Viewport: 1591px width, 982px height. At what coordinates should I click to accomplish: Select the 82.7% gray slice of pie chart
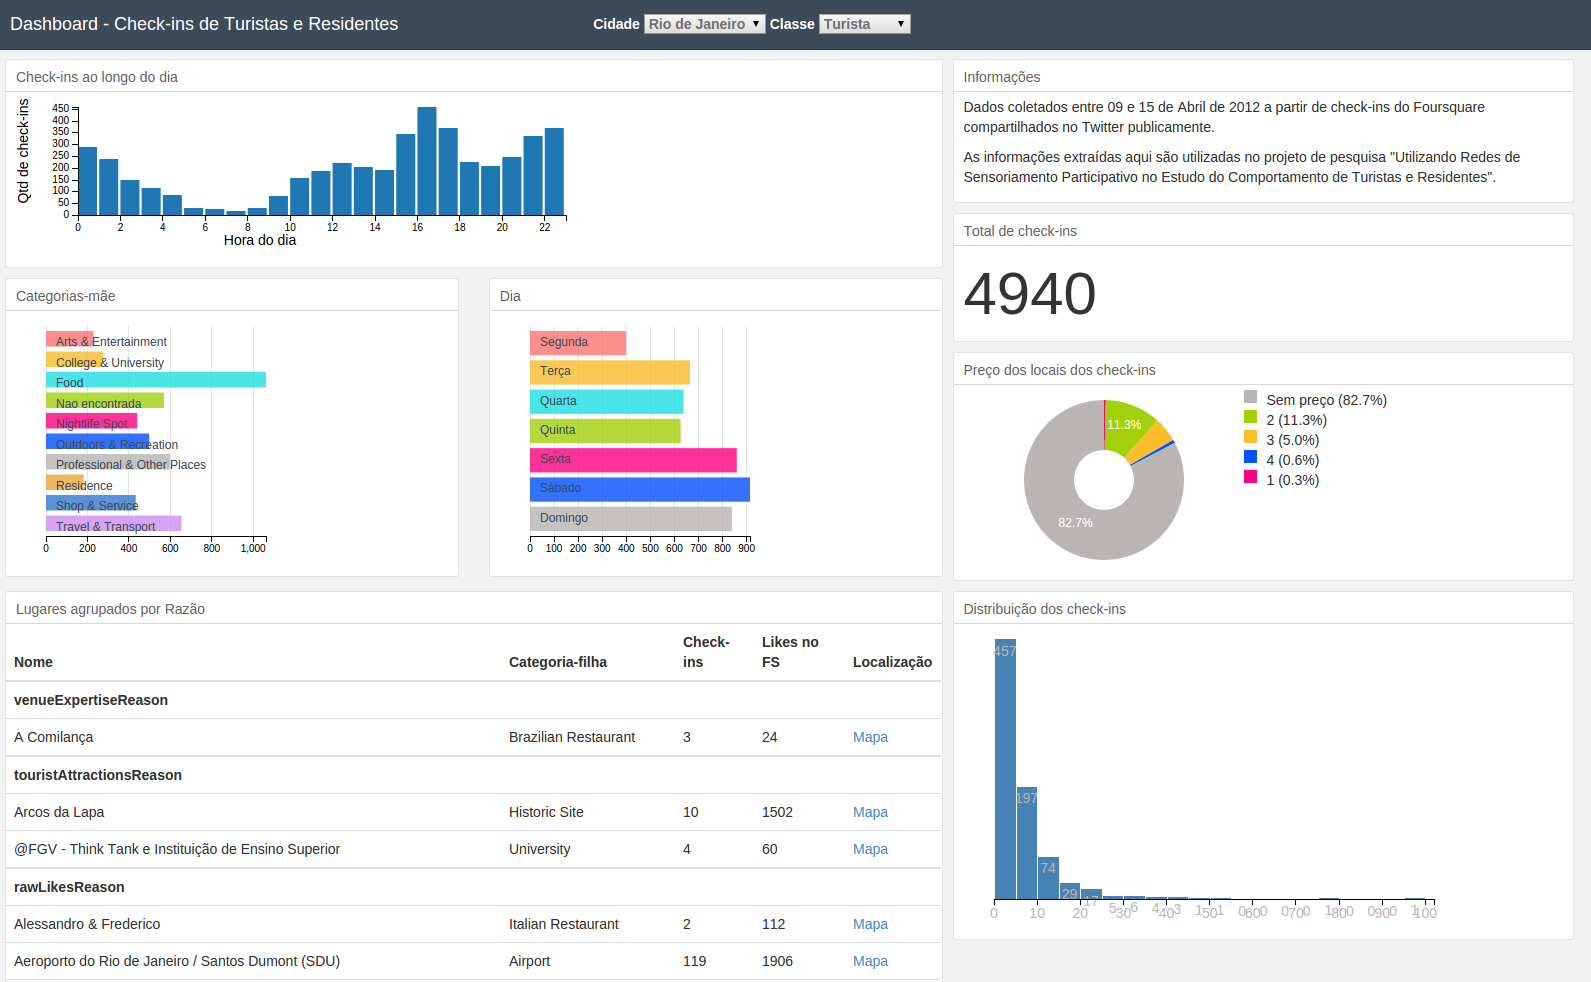tap(1075, 523)
